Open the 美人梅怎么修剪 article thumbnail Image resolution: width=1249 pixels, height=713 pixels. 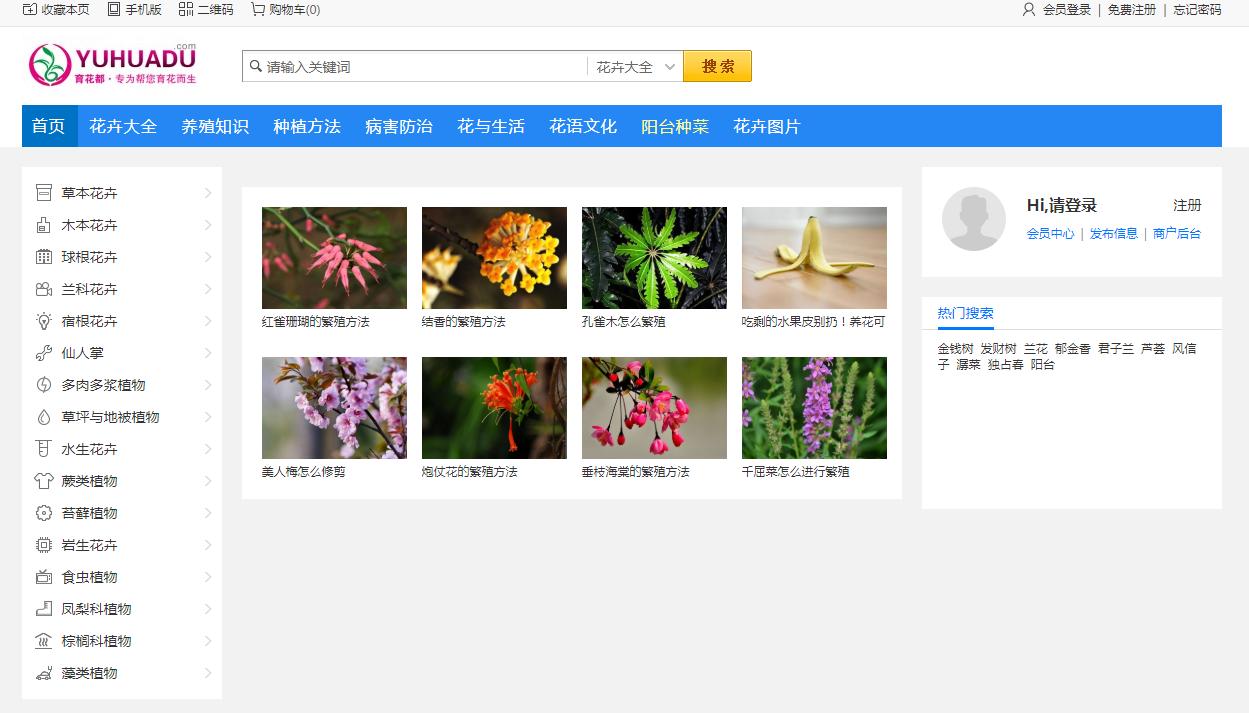point(334,407)
